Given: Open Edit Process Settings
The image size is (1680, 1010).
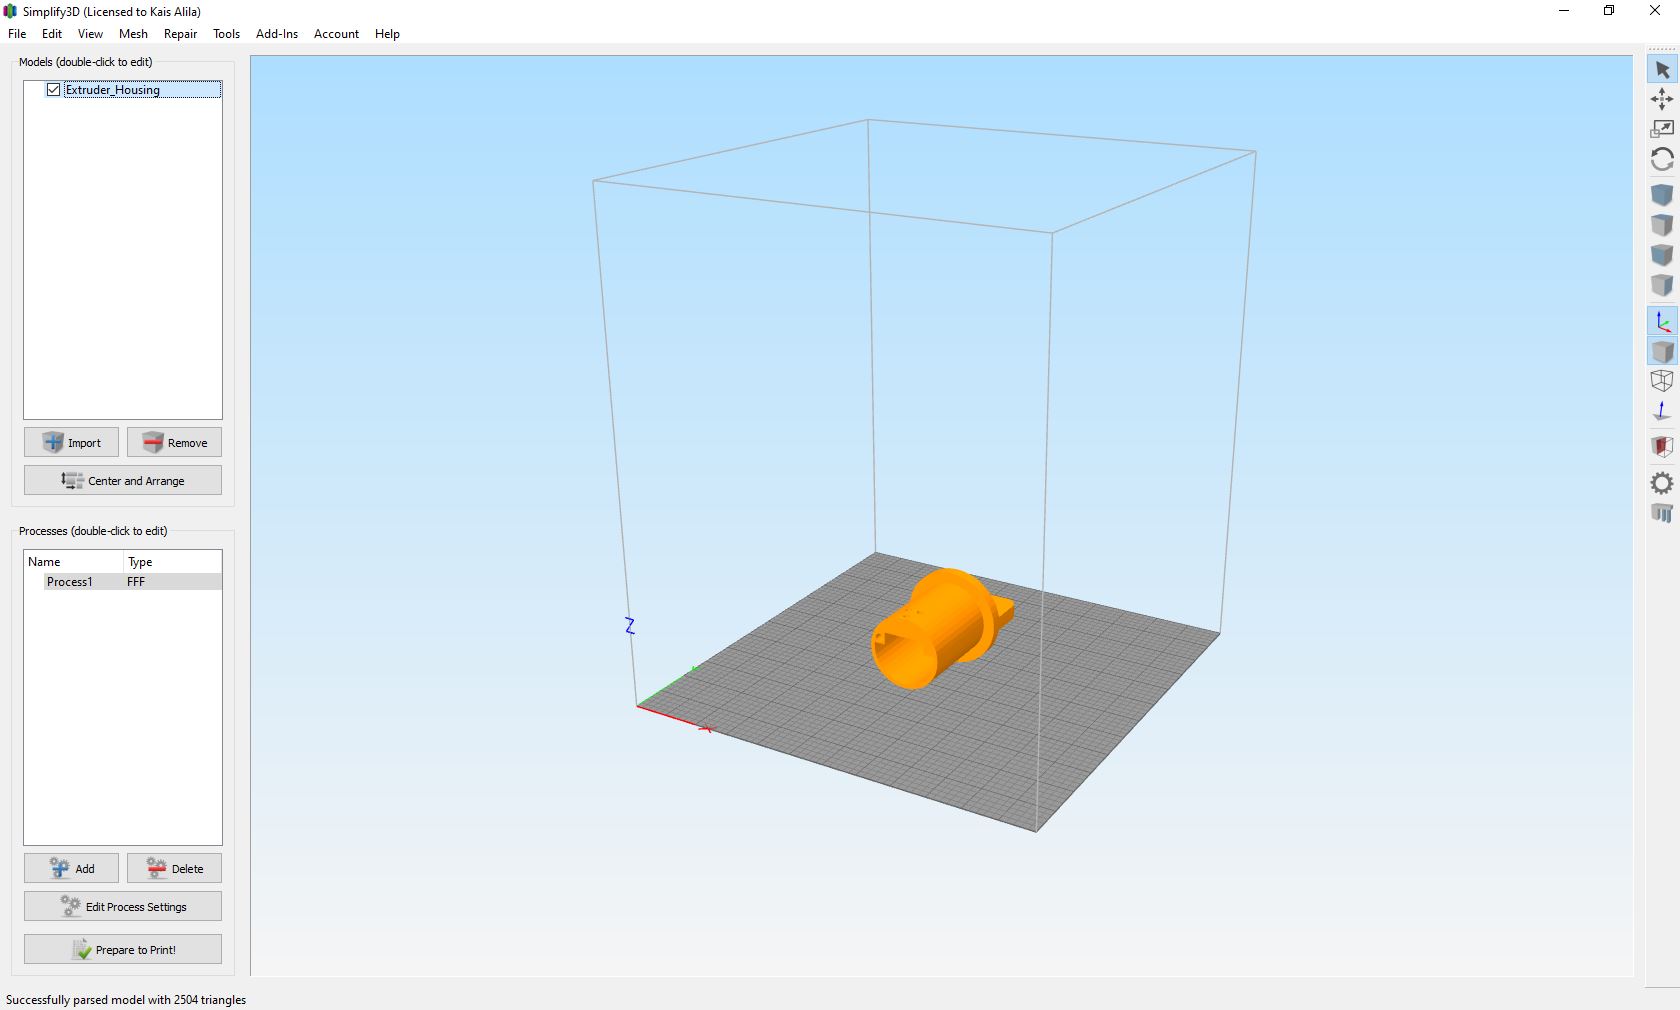Looking at the screenshot, I should 123,906.
